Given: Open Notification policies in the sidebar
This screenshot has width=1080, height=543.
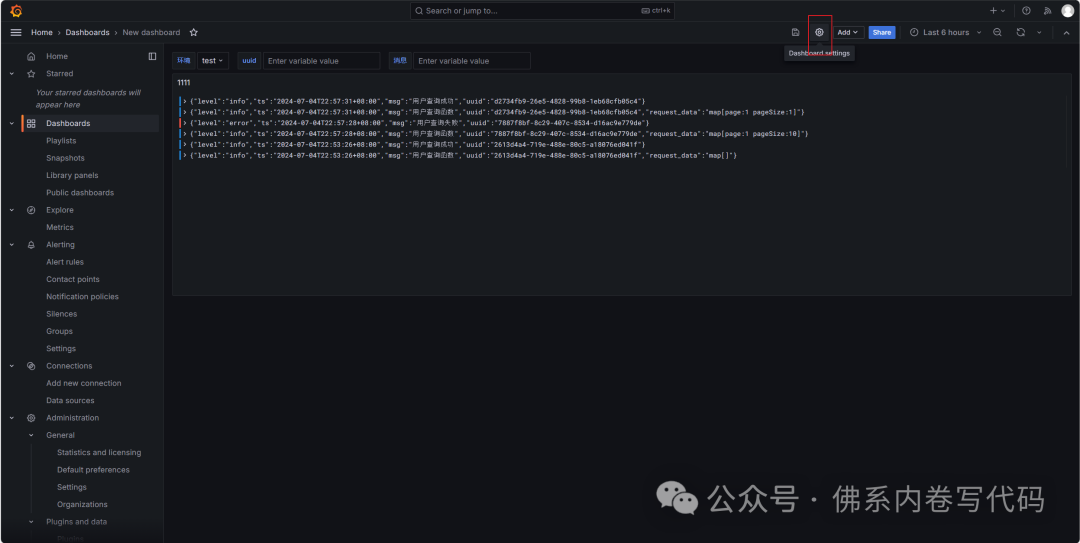Looking at the screenshot, I should tap(83, 296).
